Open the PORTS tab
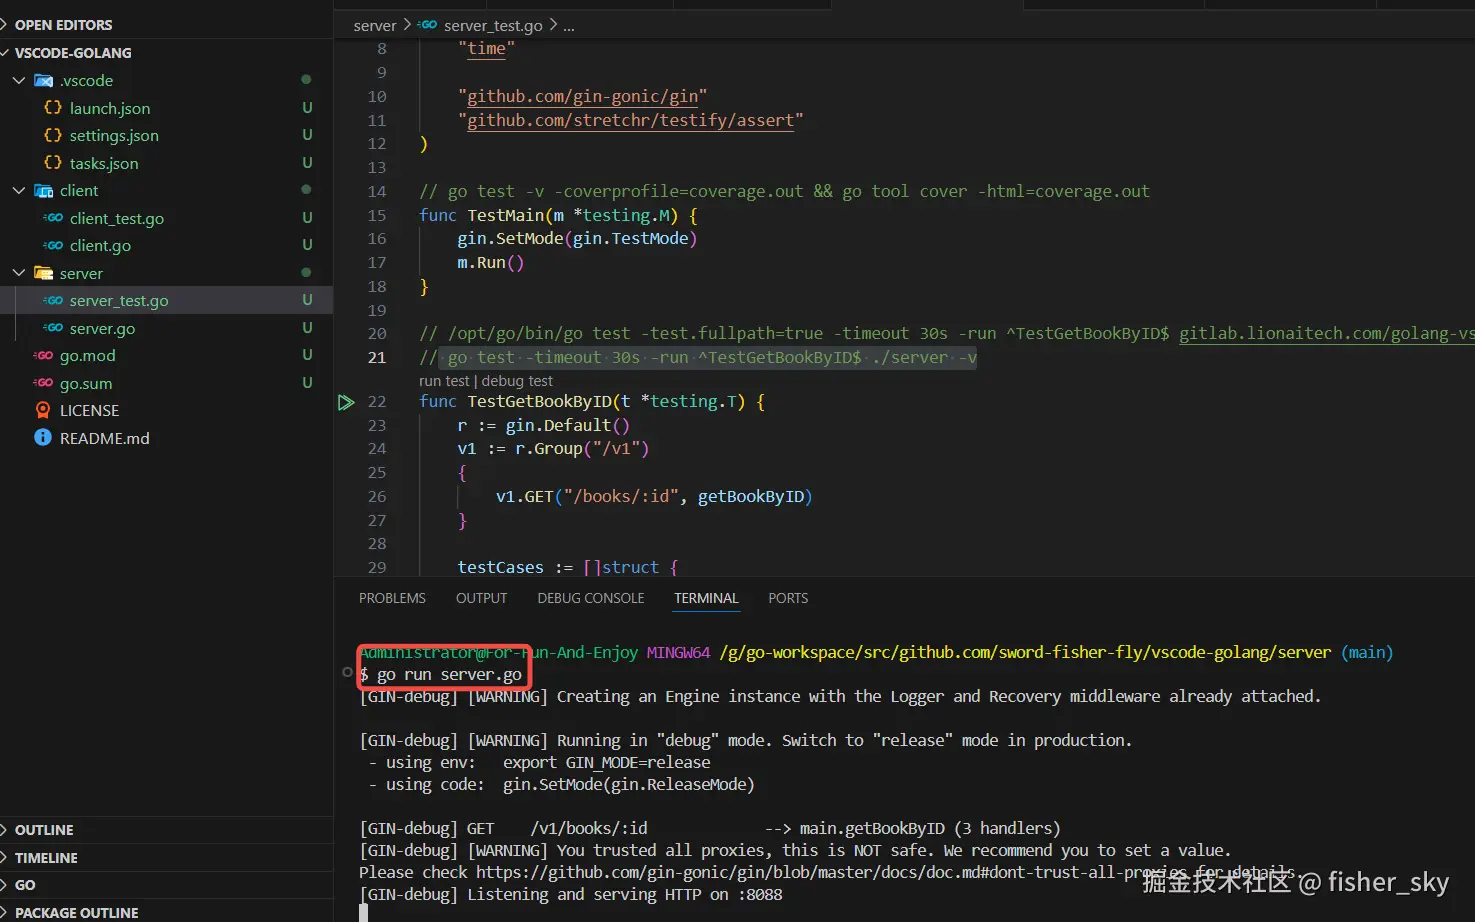The image size is (1475, 922). tap(788, 598)
